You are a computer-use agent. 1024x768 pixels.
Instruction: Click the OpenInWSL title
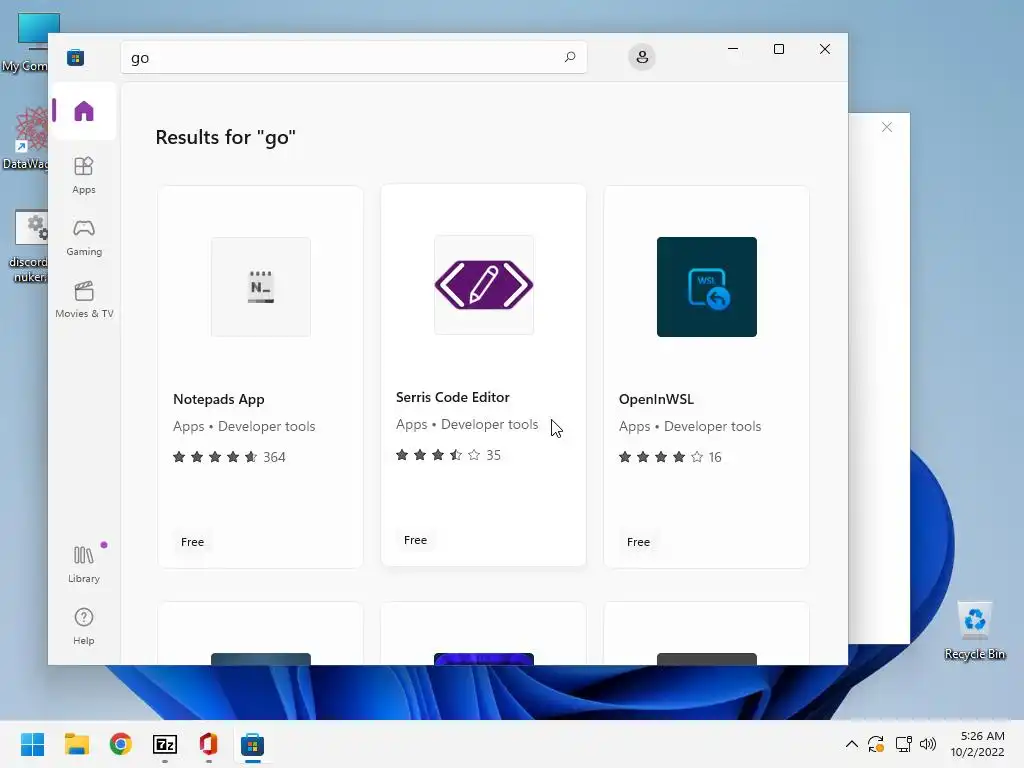coord(656,399)
